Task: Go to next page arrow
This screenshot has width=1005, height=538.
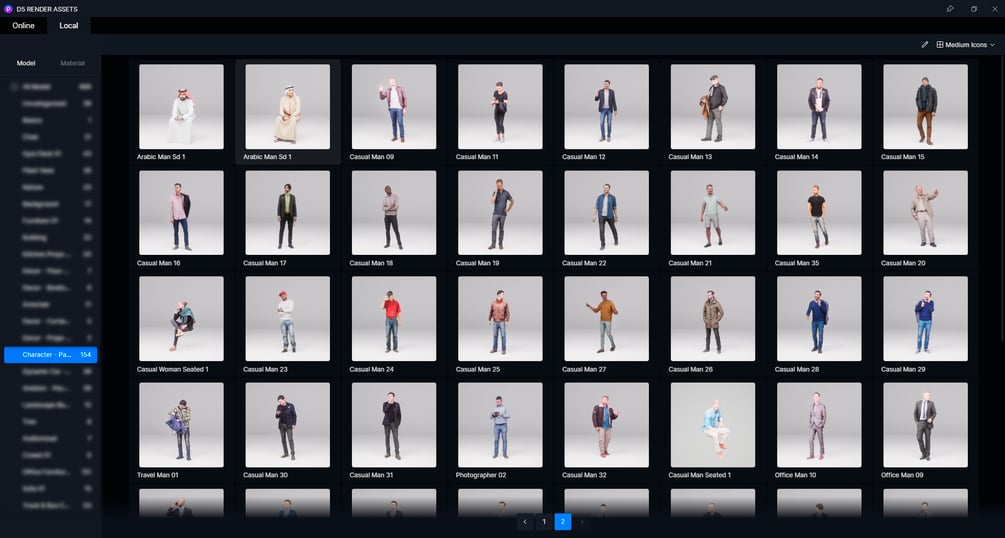Action: [582, 522]
